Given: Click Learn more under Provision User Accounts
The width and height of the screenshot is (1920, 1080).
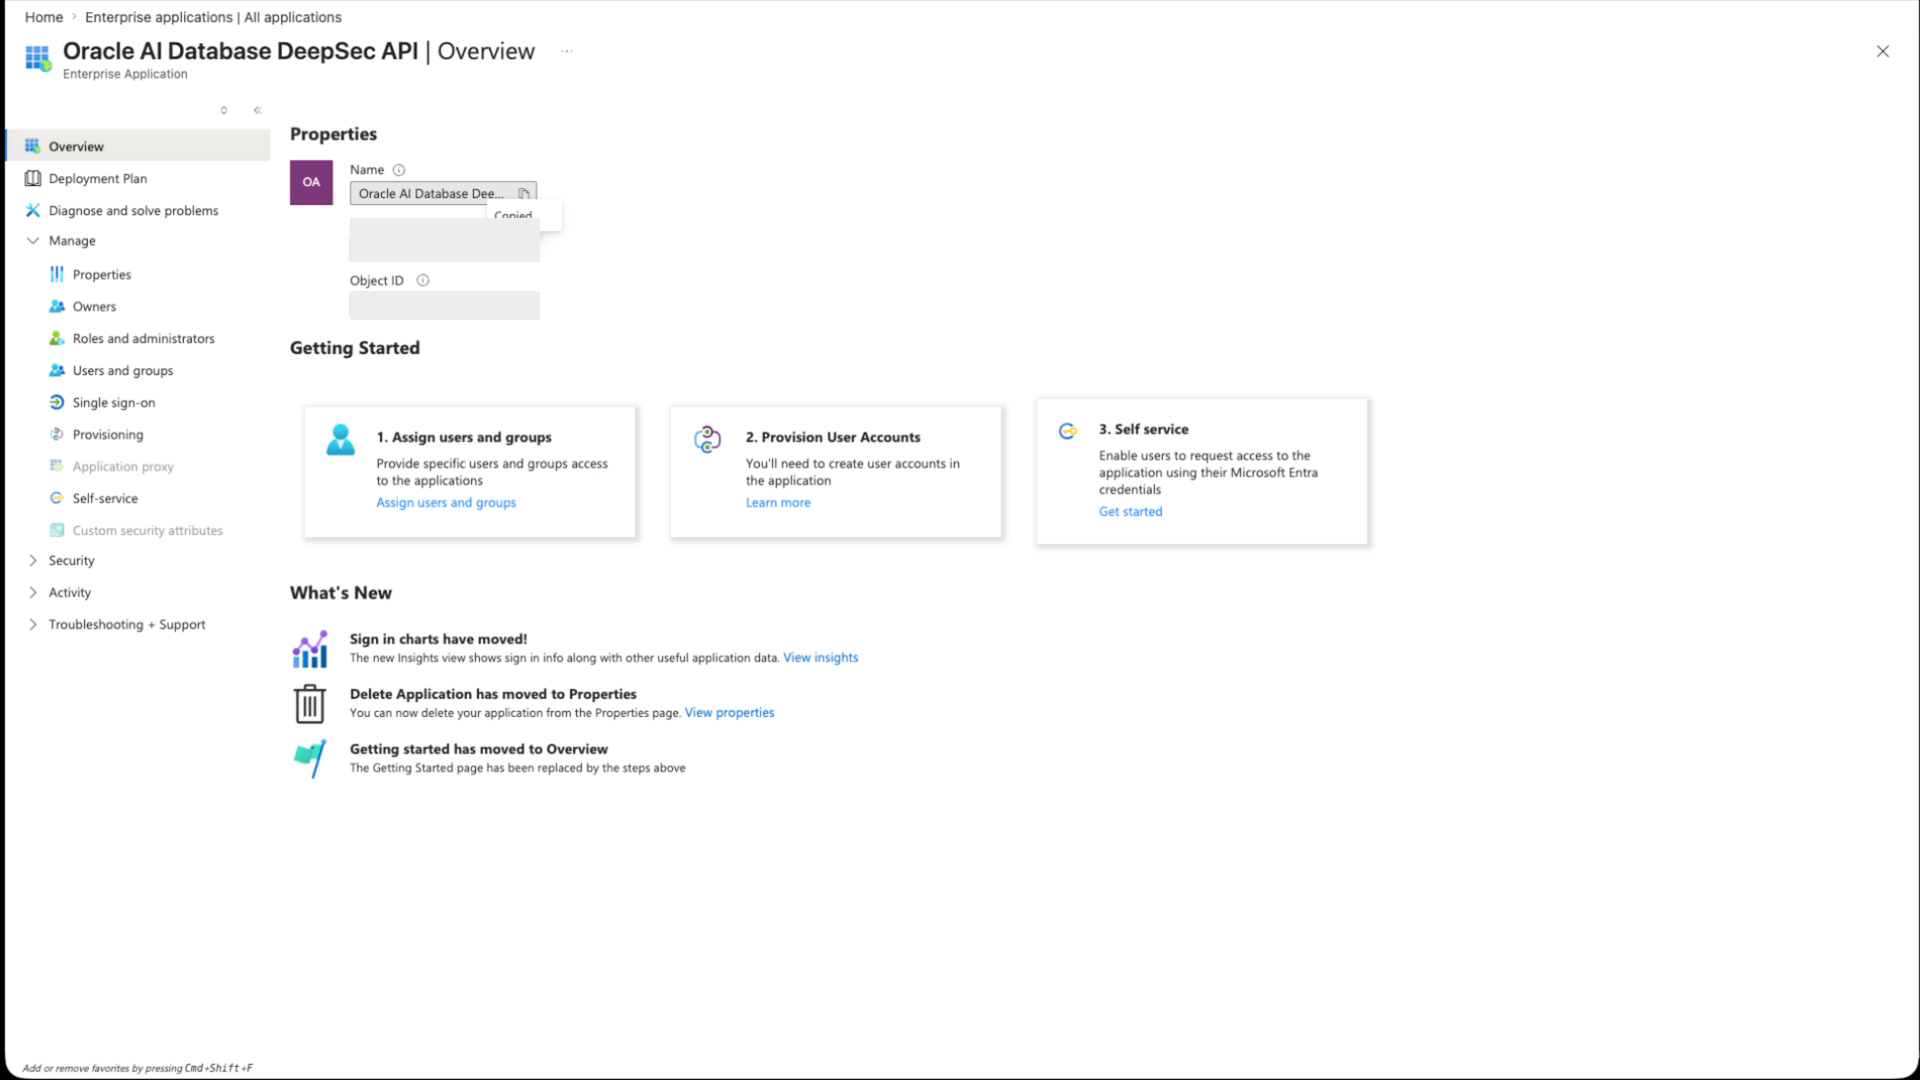Looking at the screenshot, I should (x=778, y=503).
